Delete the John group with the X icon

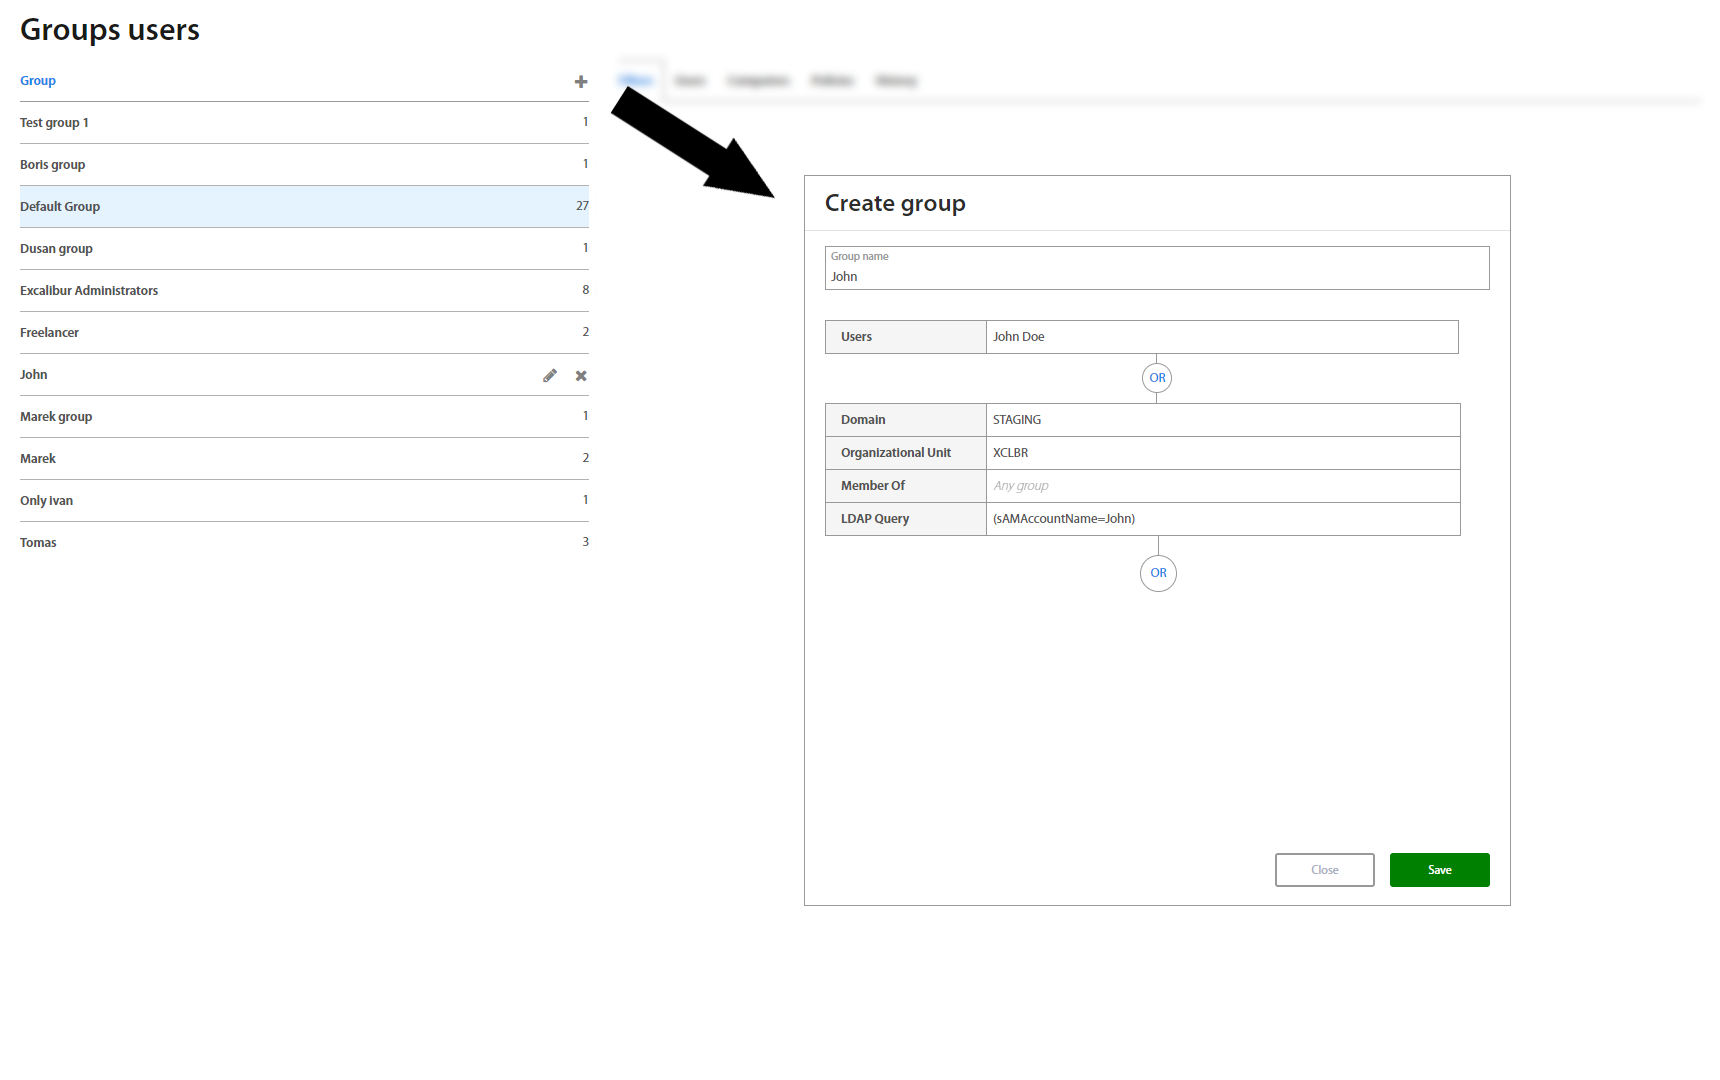coord(581,376)
